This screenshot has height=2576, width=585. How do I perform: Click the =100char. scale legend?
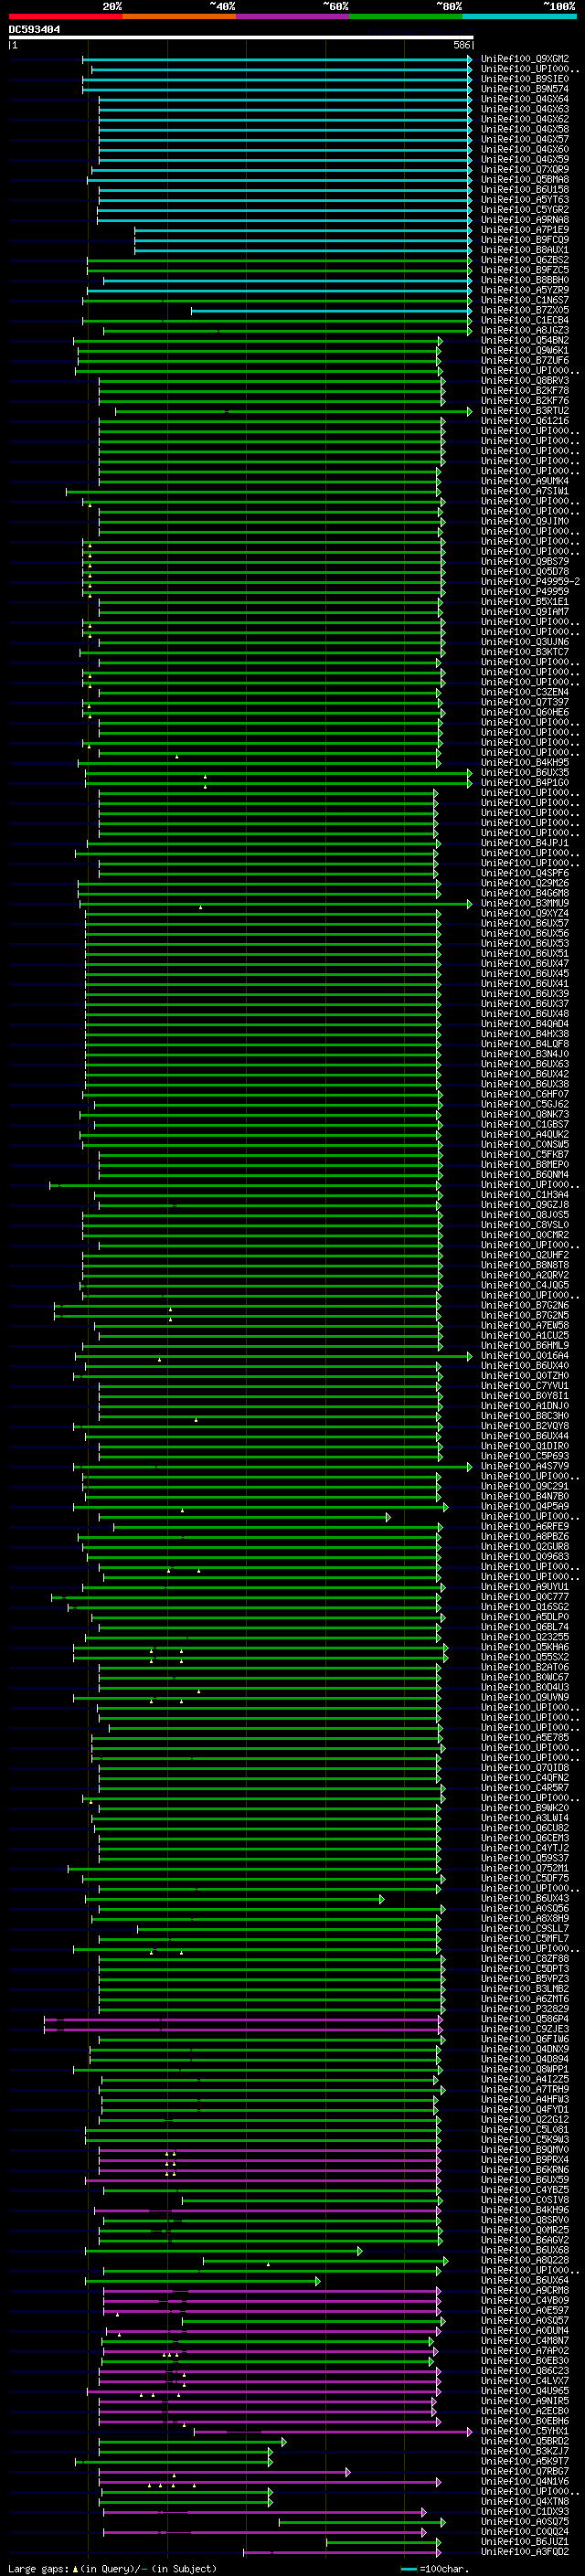pos(435,2568)
